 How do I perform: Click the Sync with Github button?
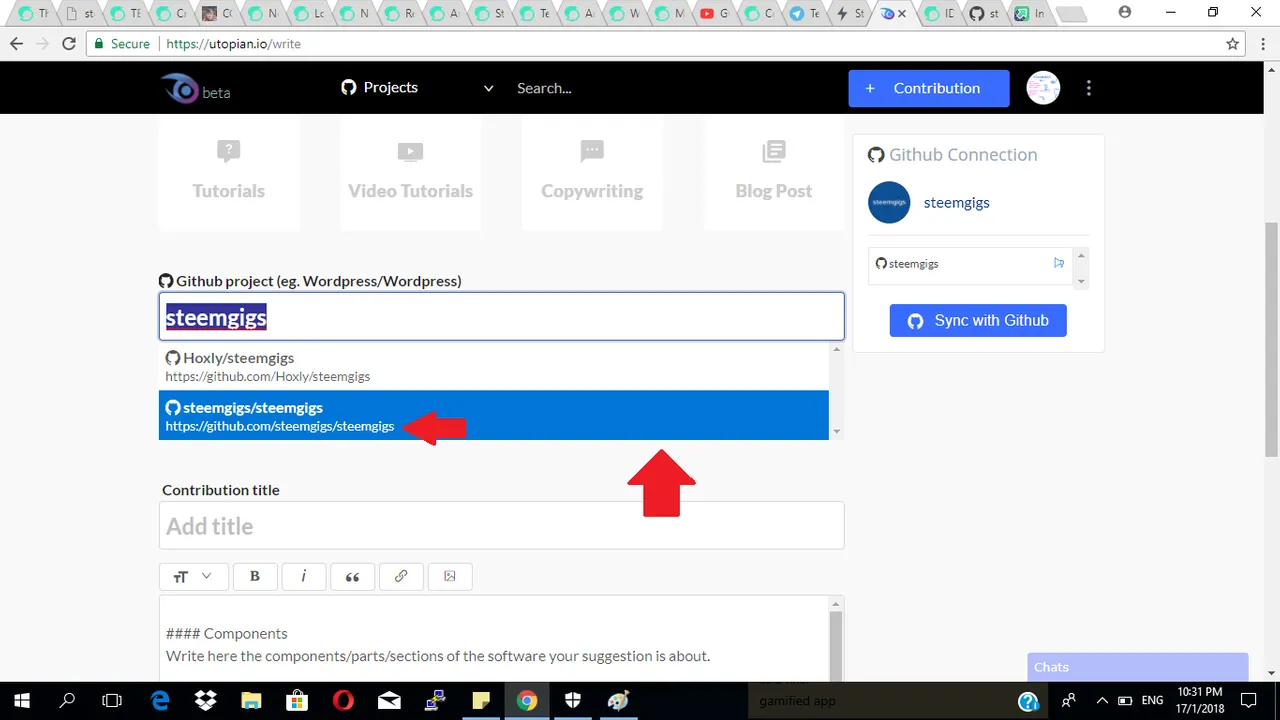(978, 320)
